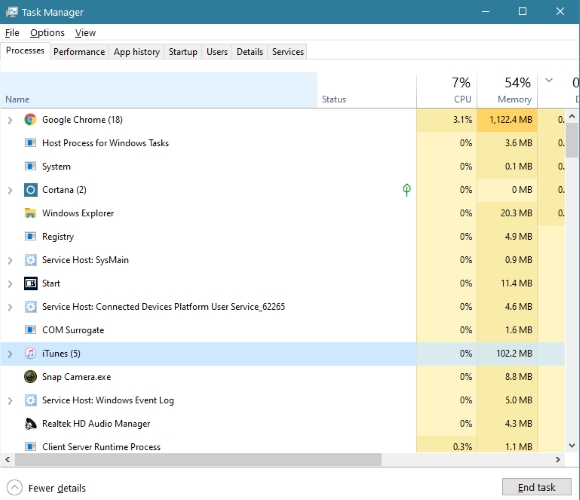Click the 0.3% CPU value for Client Server Runtime
580x500 pixels.
[462, 447]
